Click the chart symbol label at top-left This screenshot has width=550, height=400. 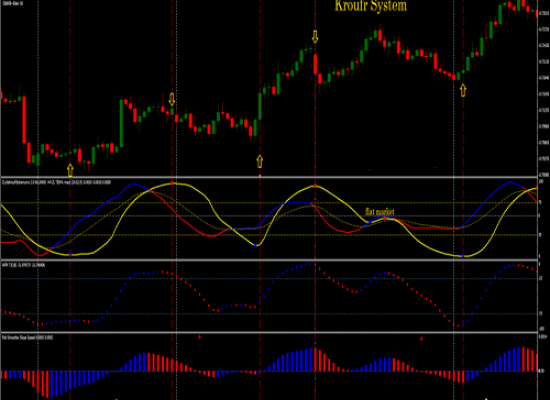(13, 2)
